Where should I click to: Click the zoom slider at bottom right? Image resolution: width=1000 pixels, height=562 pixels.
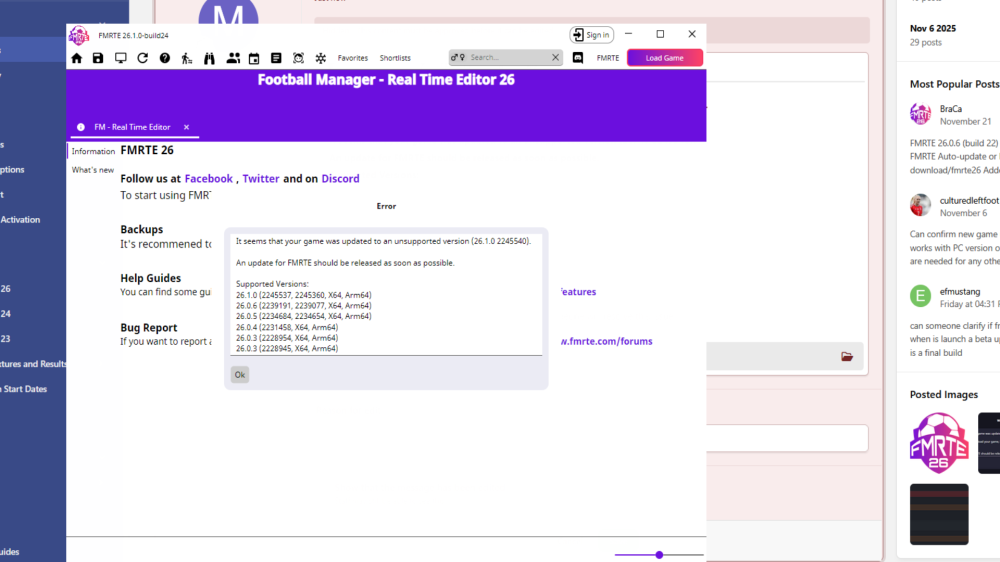point(659,554)
